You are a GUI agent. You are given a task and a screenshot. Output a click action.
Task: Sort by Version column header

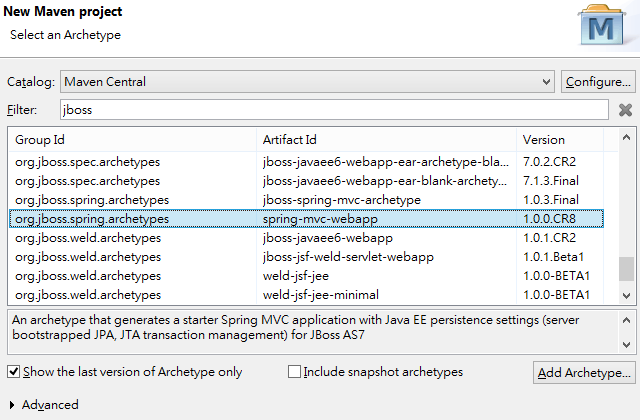coord(565,139)
